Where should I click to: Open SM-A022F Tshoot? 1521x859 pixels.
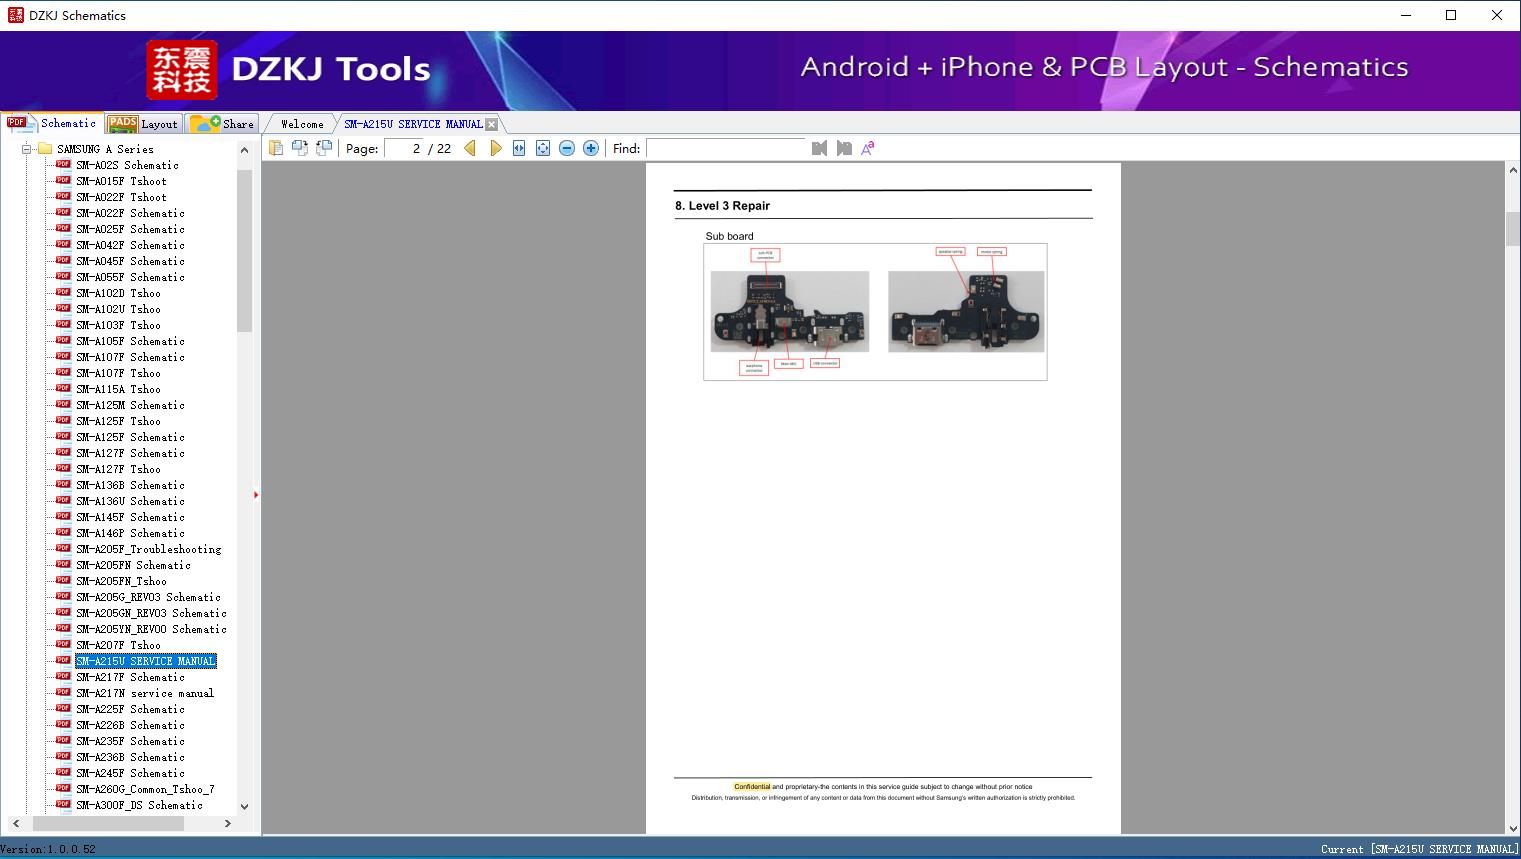(121, 197)
